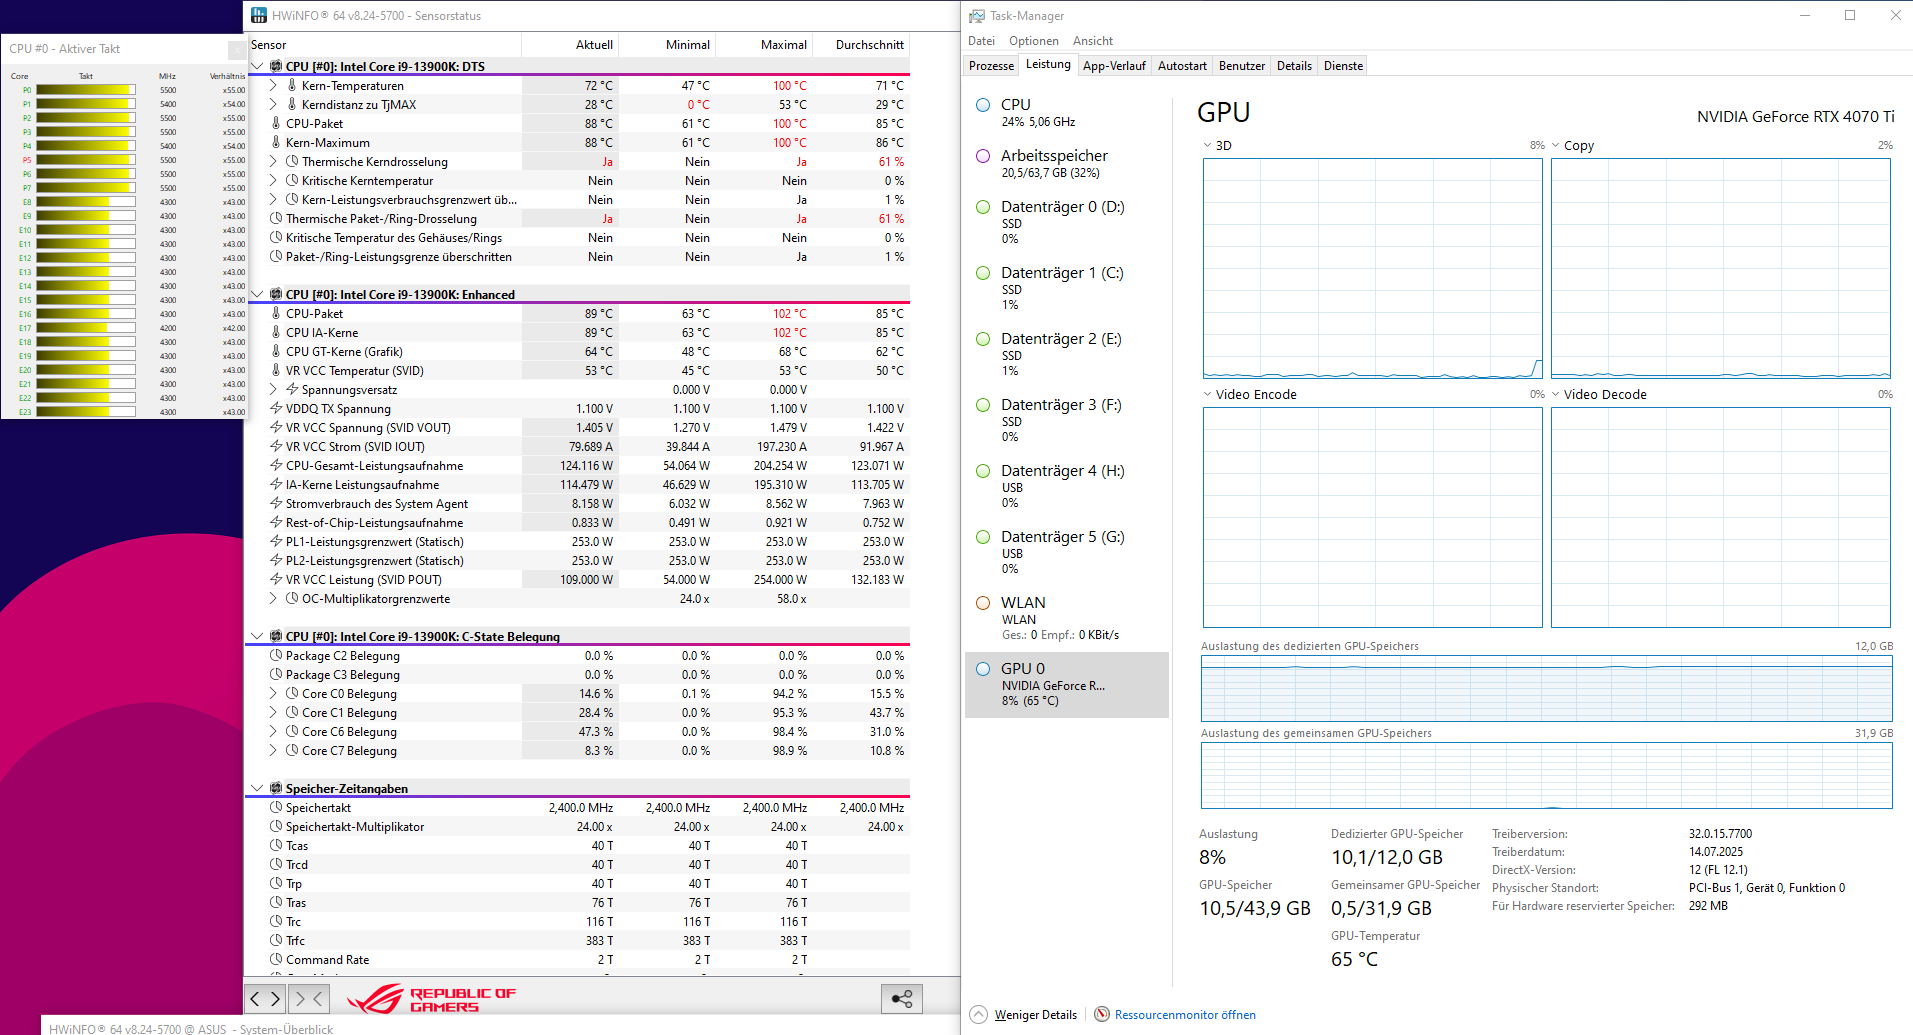Select GPU 0 in the performance sidebar
The image size is (1913, 1035).
click(x=1066, y=684)
